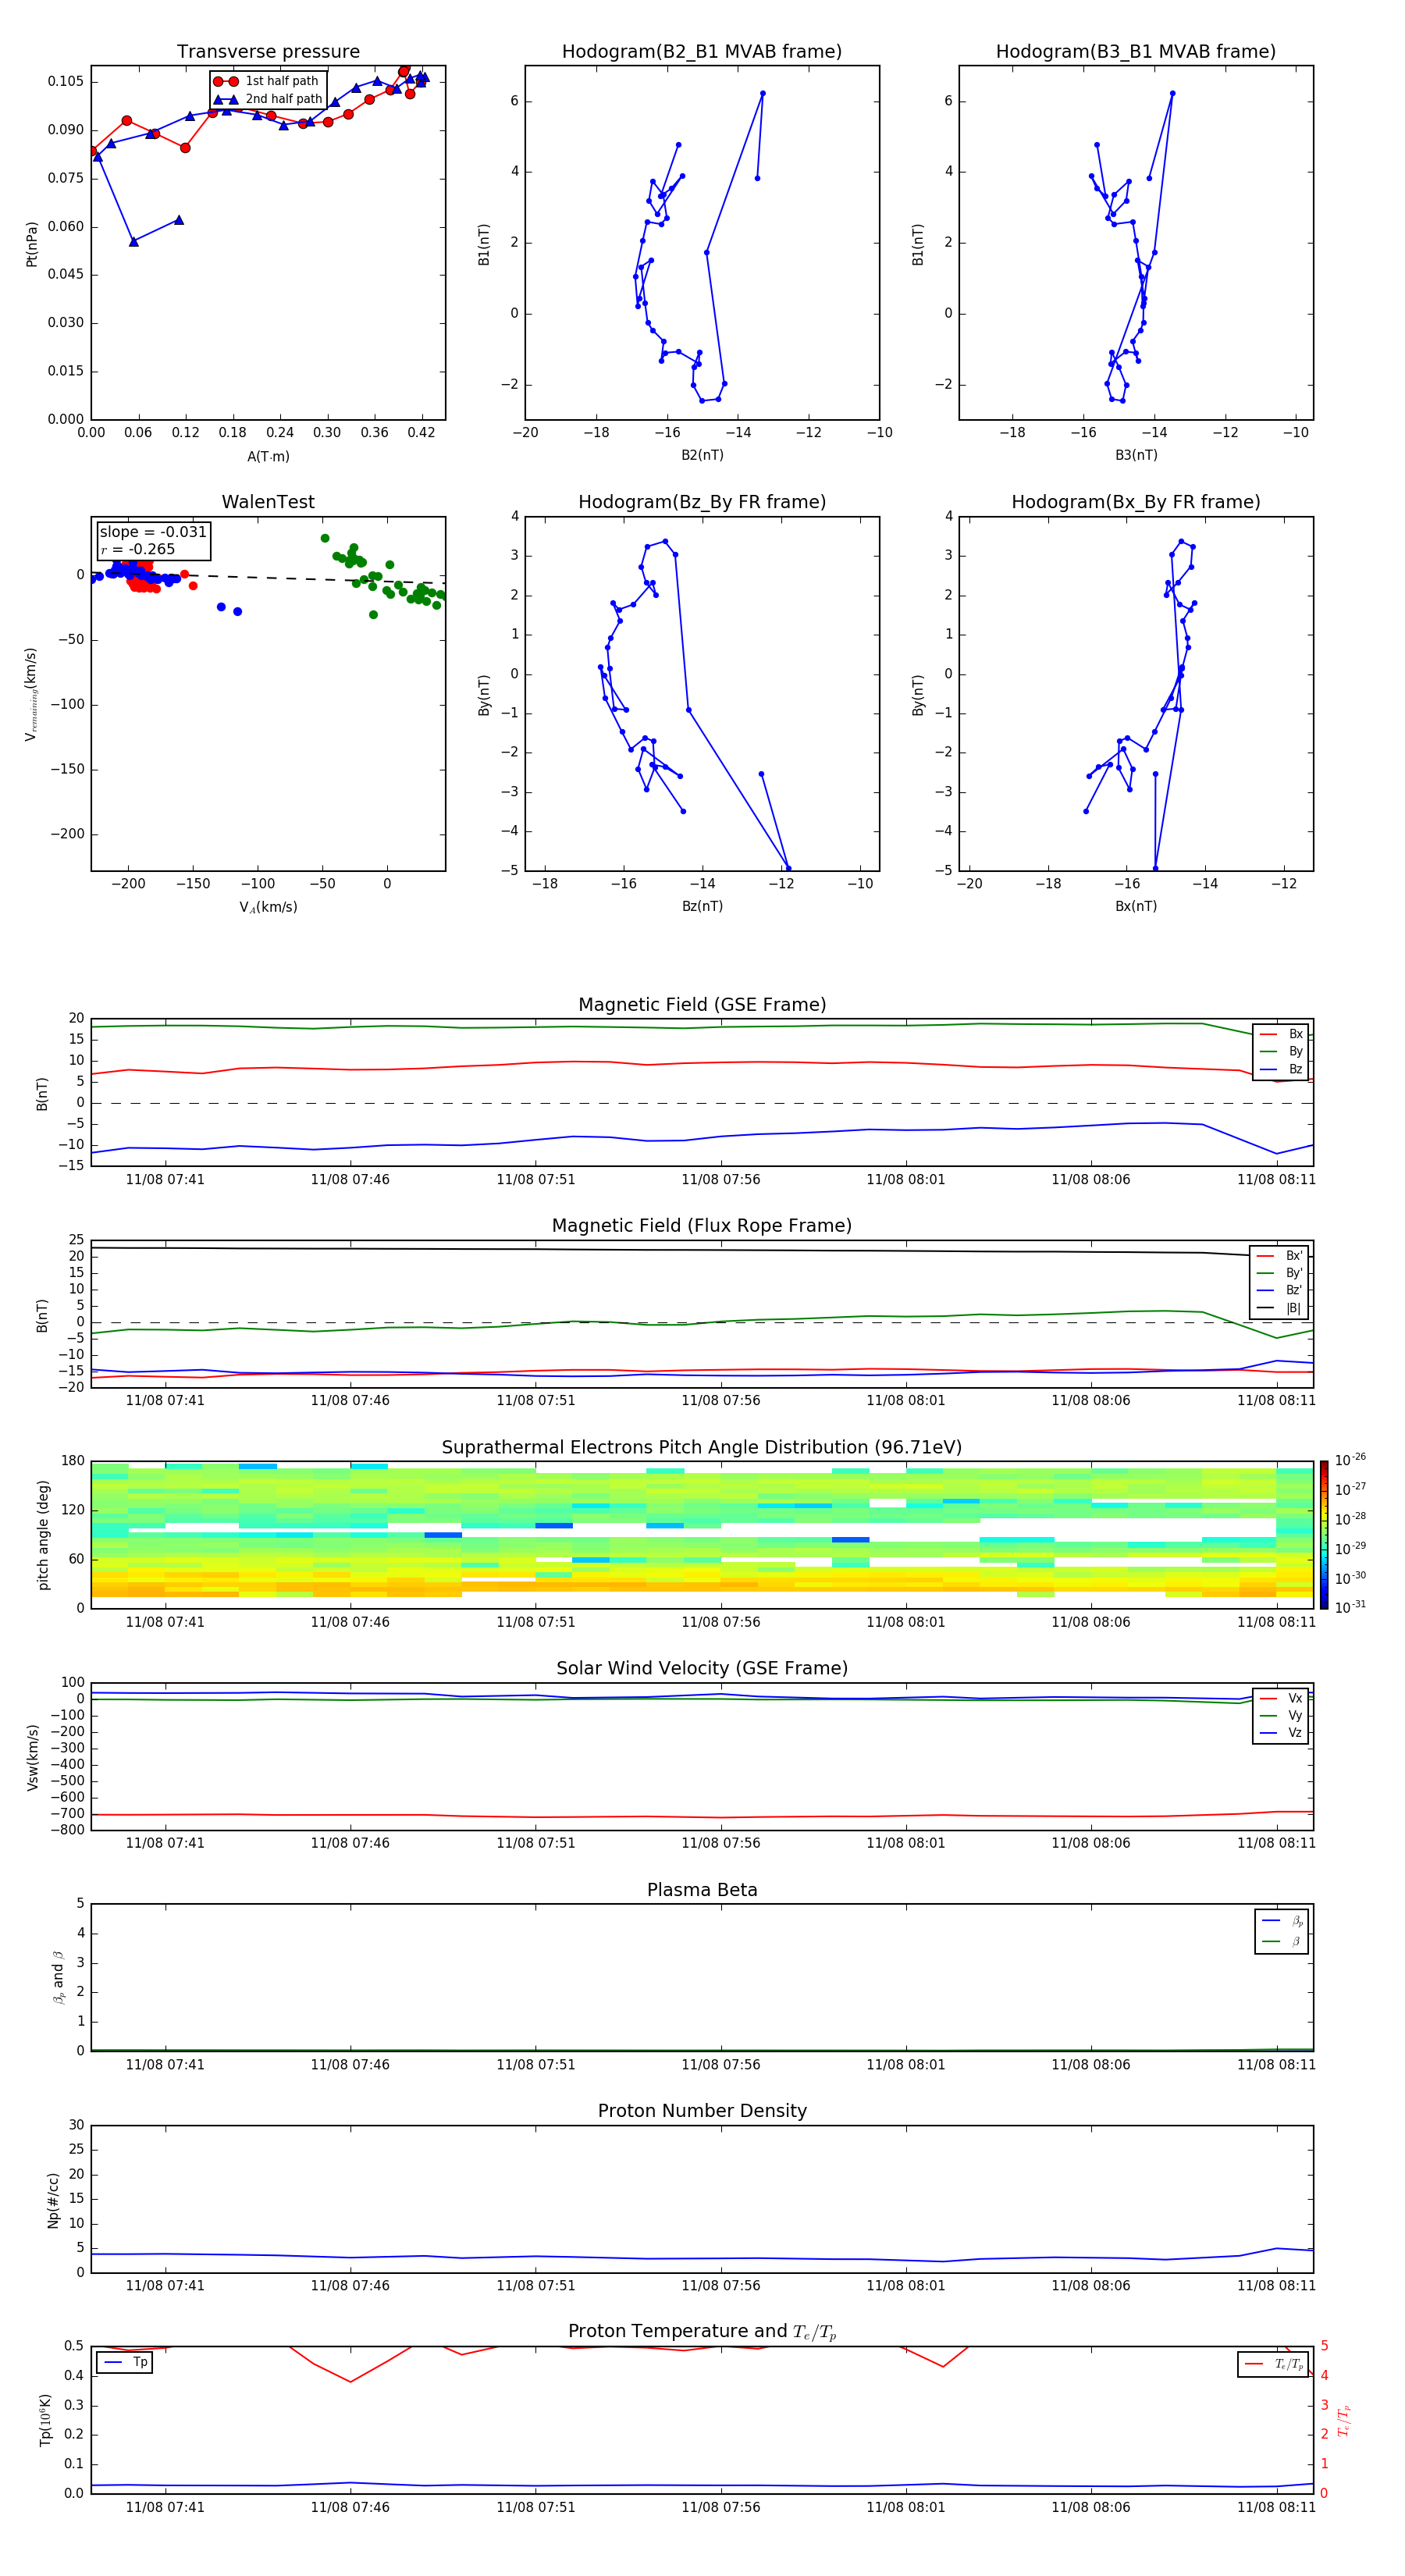Viewport: 1405px width, 2576px height.
Task: Select the 'Hodogram(Bx_By FR frame)' title
Action: [1136, 502]
